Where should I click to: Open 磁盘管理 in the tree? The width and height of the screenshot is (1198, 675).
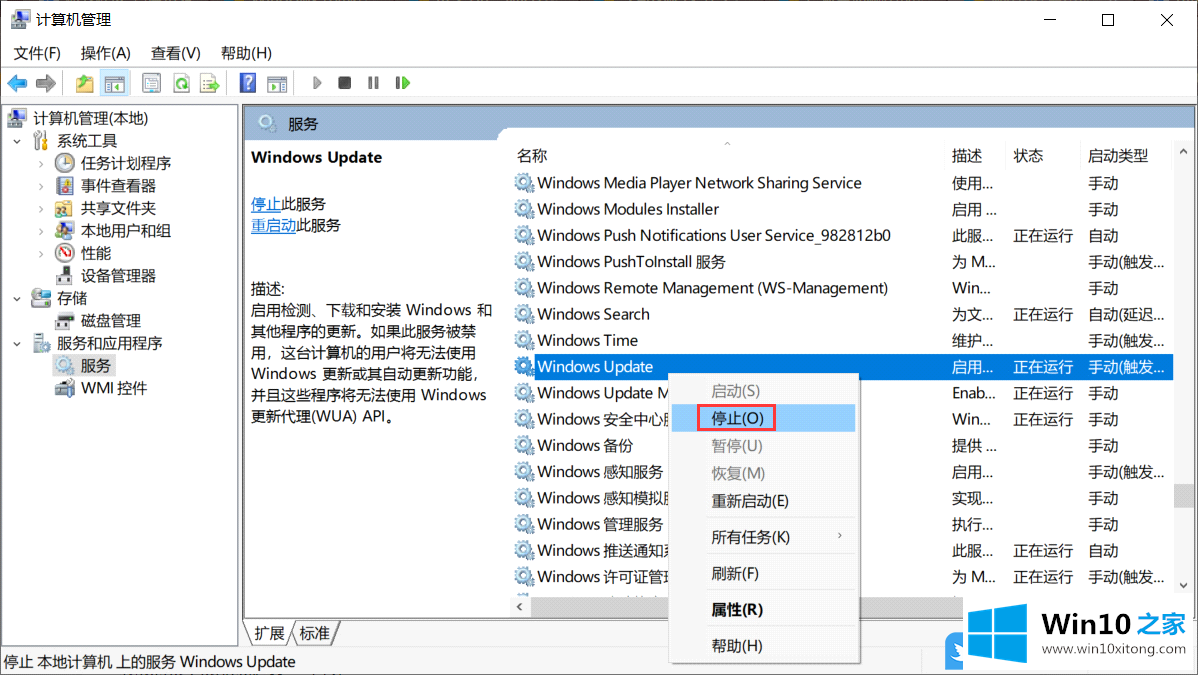pos(110,321)
